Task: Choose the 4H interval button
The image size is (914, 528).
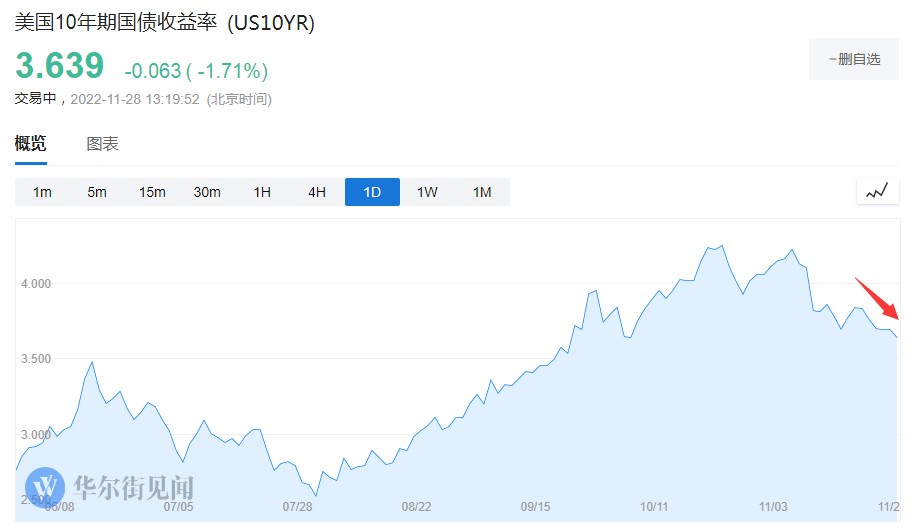Action: pos(317,192)
